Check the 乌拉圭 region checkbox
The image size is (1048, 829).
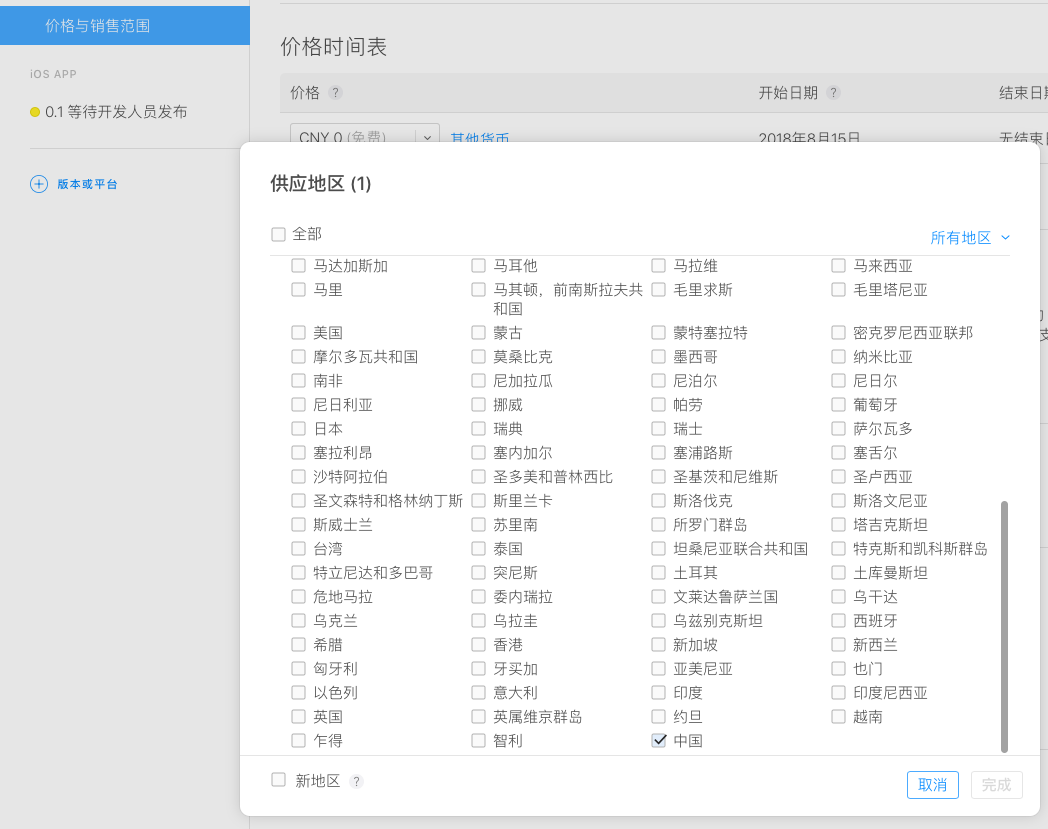tap(478, 620)
